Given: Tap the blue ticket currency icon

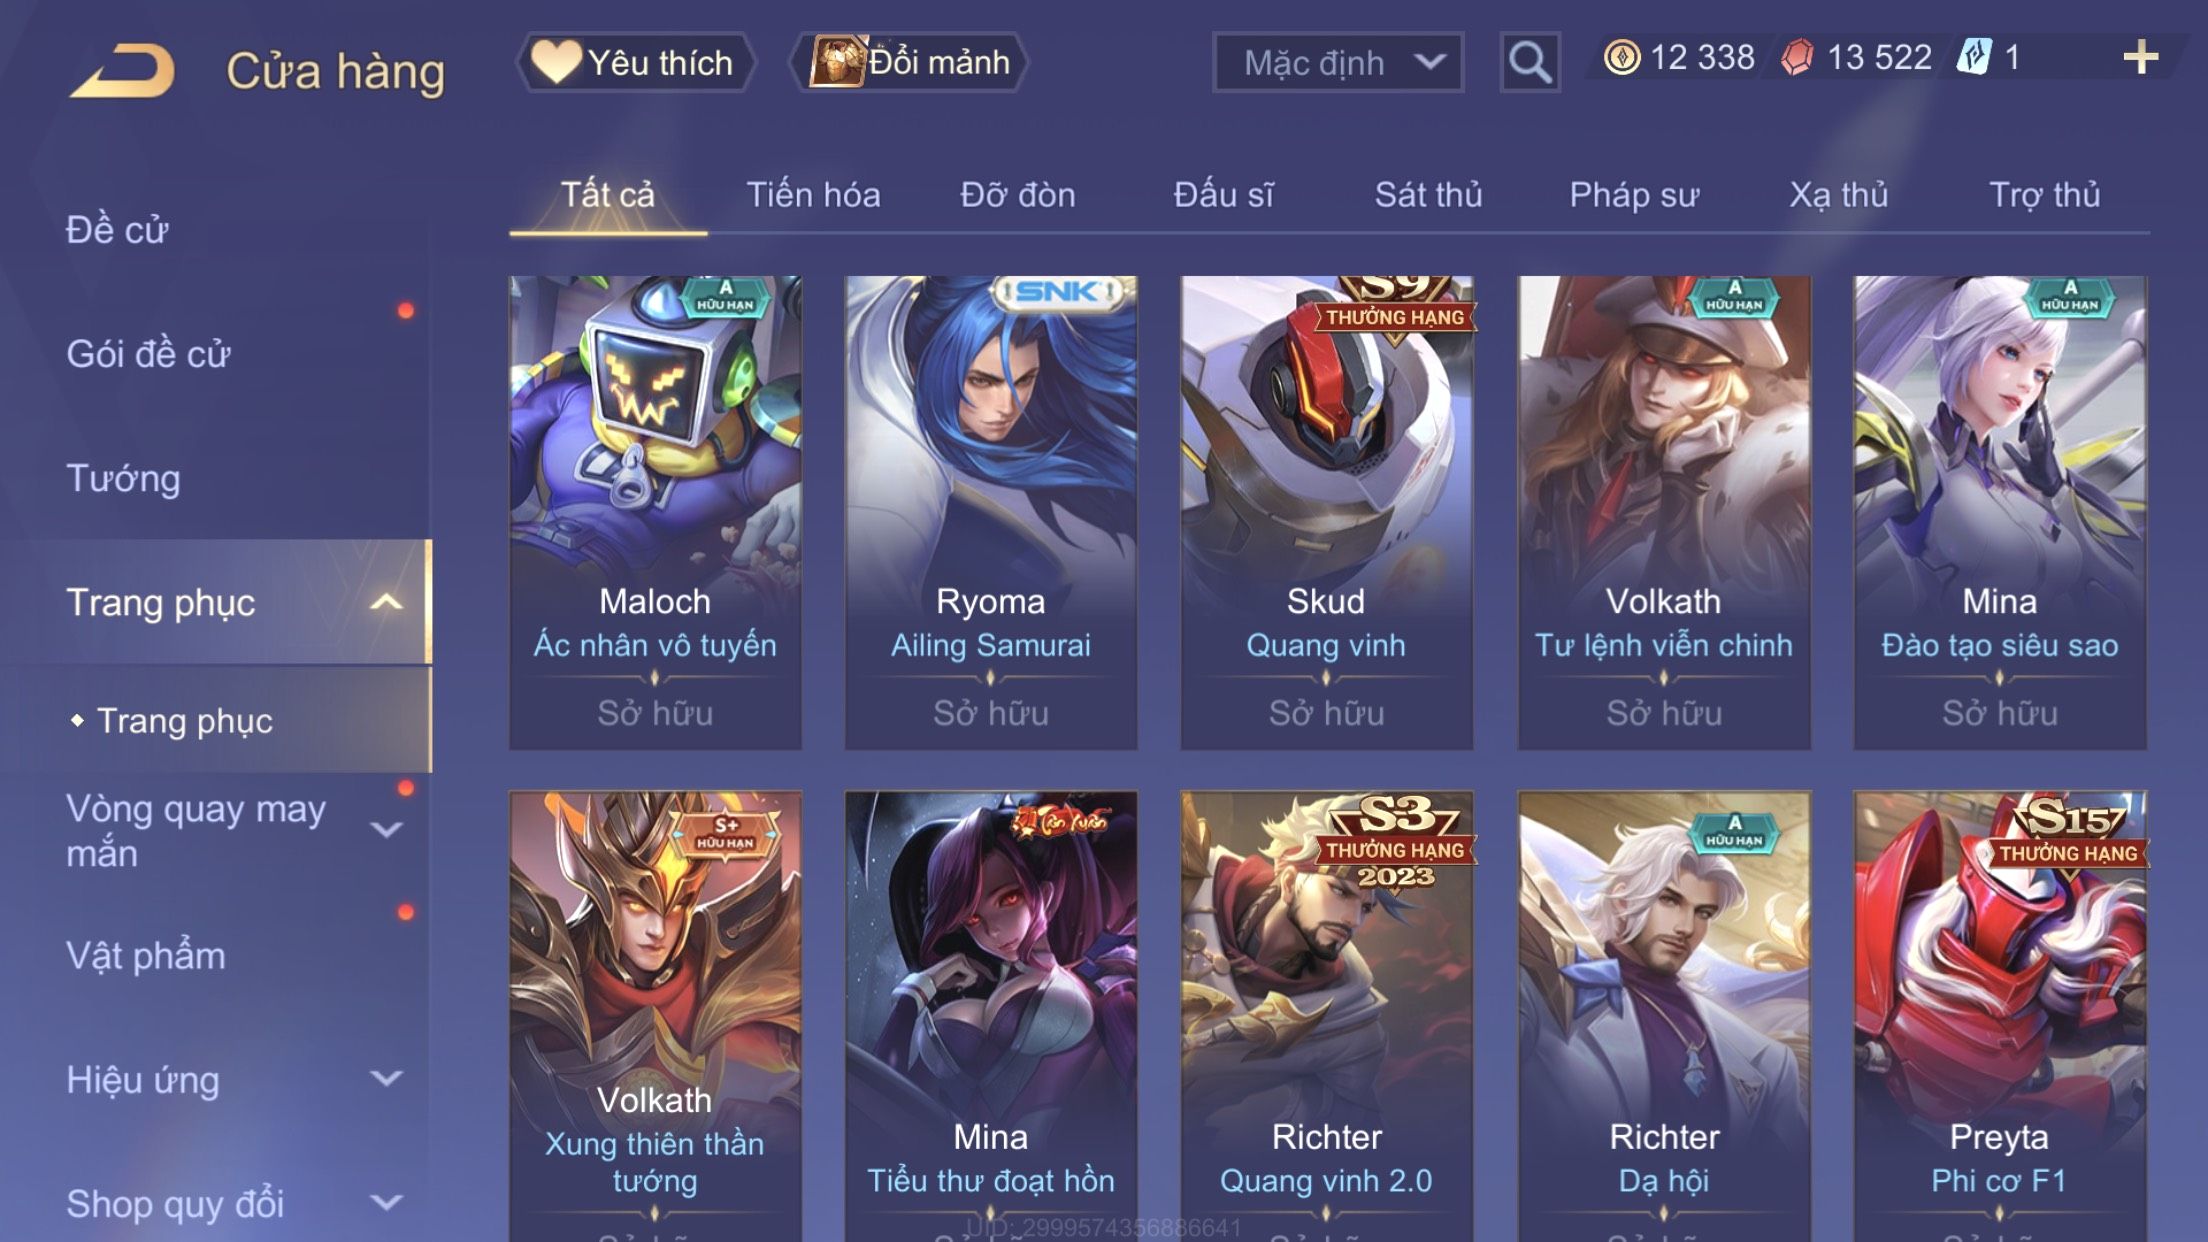Looking at the screenshot, I should coord(1974,57).
